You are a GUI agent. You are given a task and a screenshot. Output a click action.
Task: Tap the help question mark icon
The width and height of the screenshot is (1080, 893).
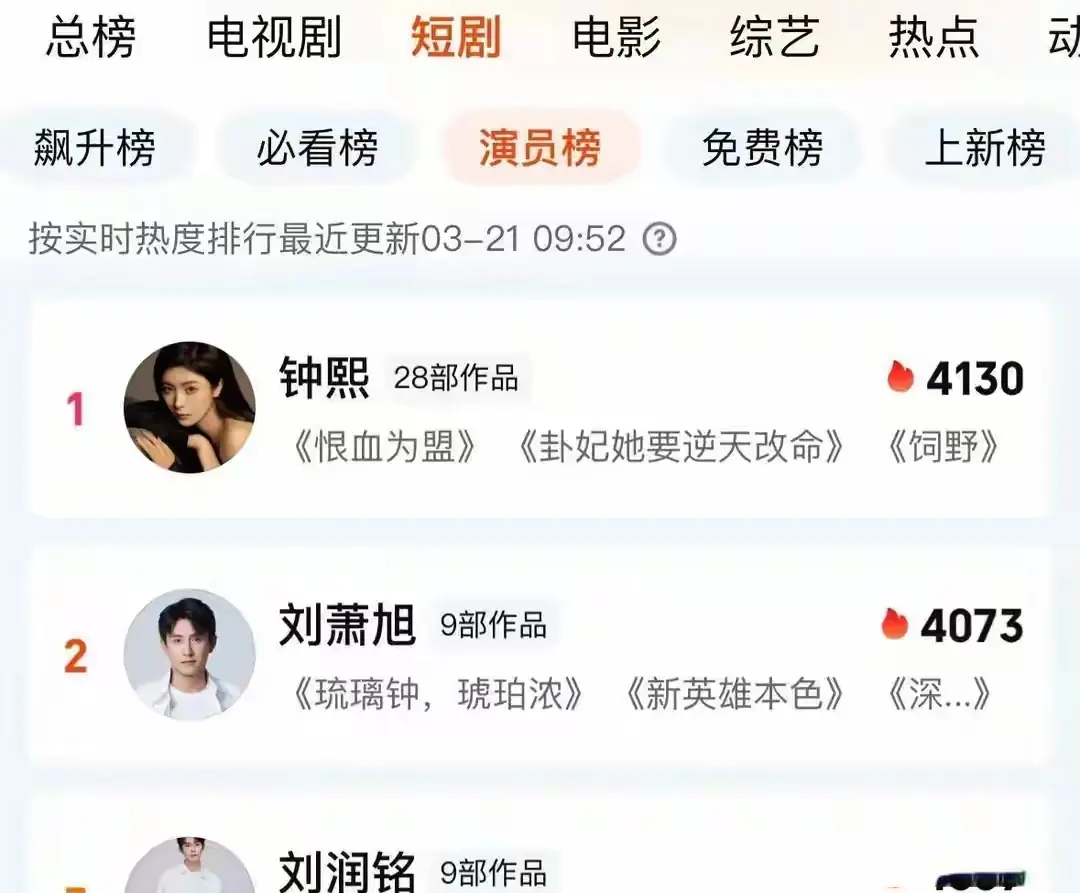(x=659, y=239)
